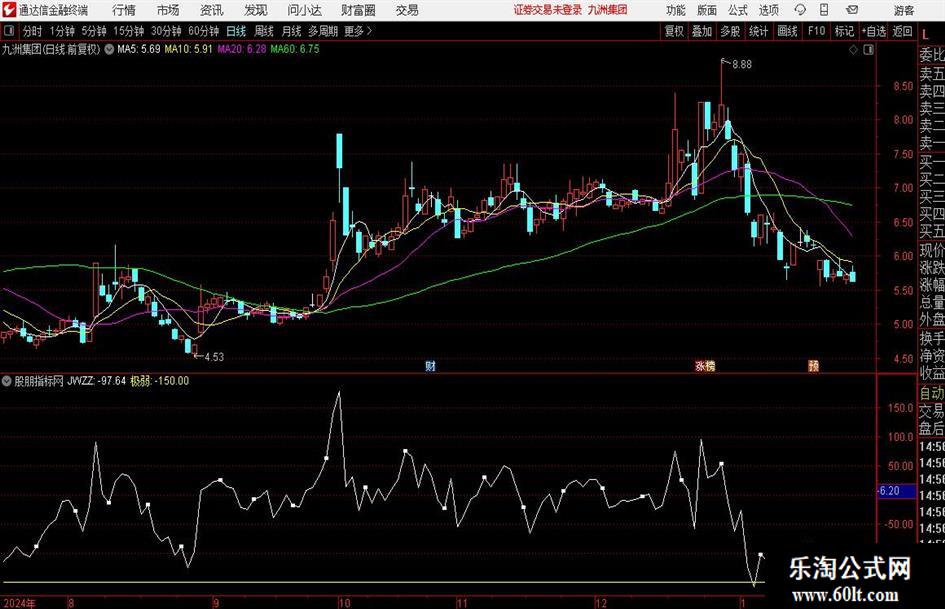Click the 返回 back button
945x609 pixels.
tap(902, 31)
